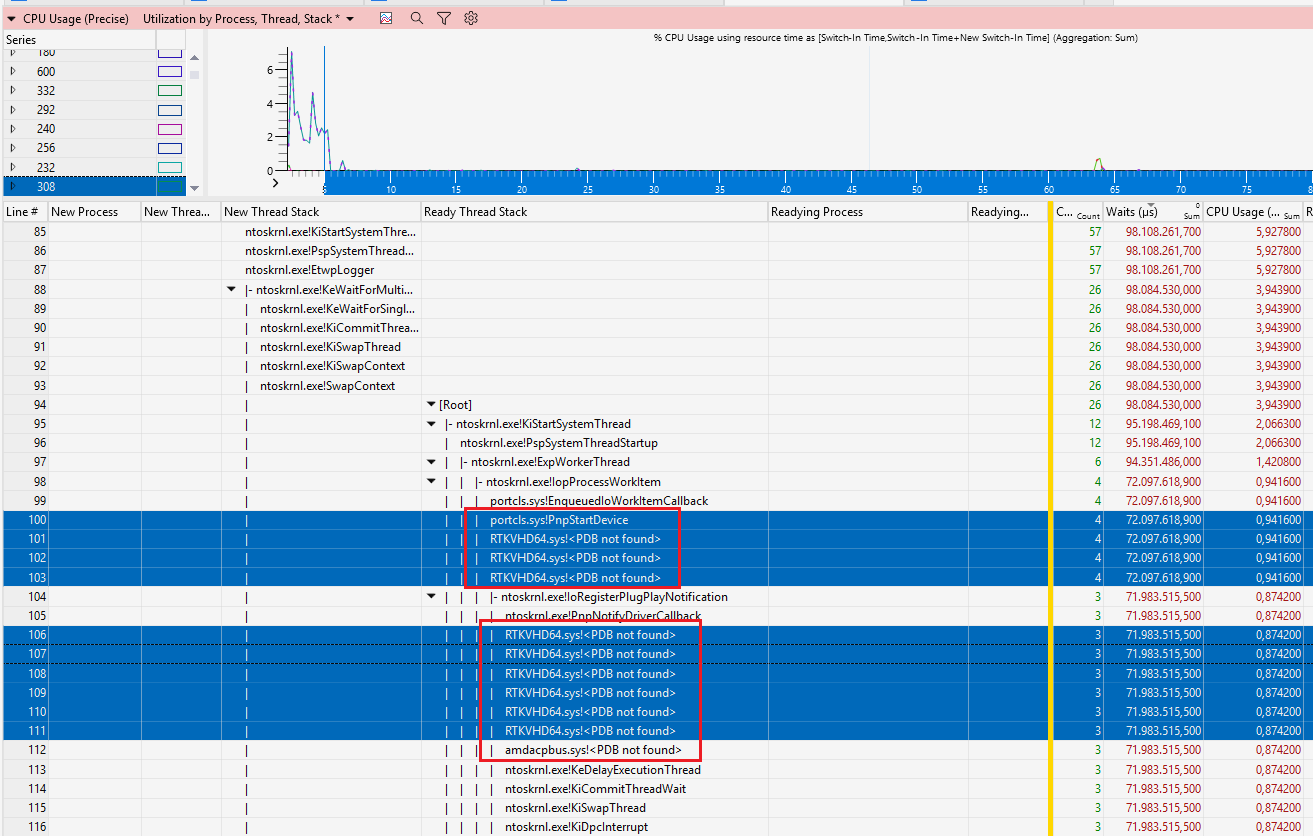Screen dimensions: 1313x836
Task: Collapse the KeWaitForMulti... node on line 88
Action: point(233,290)
